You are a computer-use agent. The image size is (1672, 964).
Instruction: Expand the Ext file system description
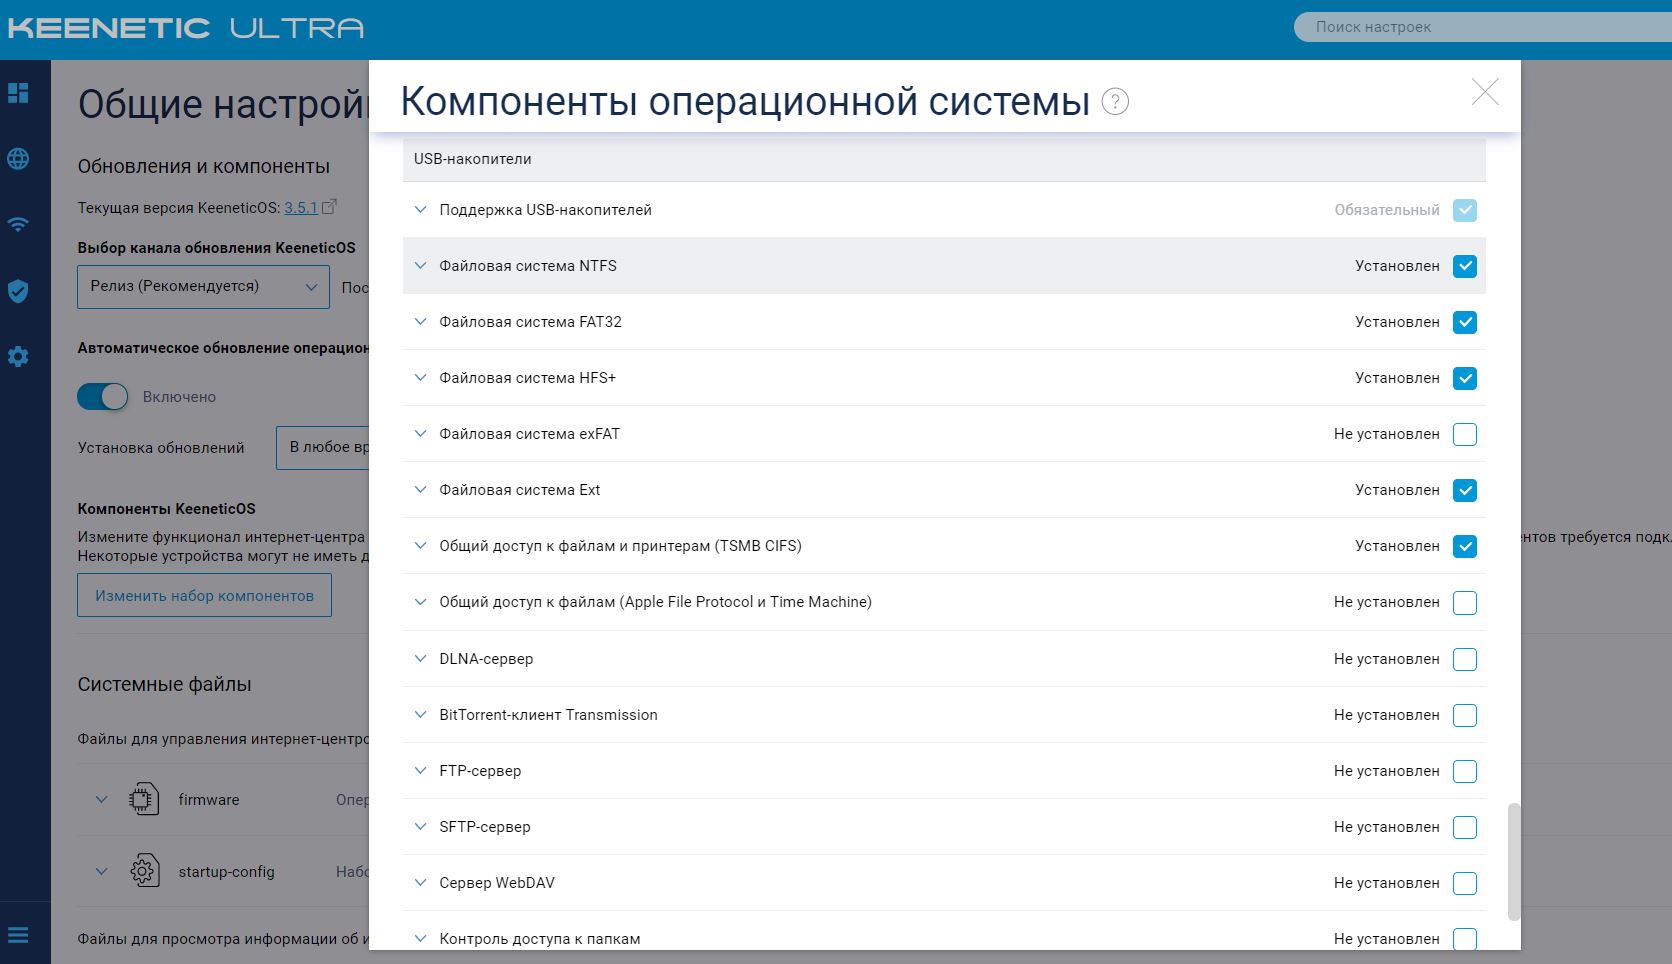[x=420, y=490]
